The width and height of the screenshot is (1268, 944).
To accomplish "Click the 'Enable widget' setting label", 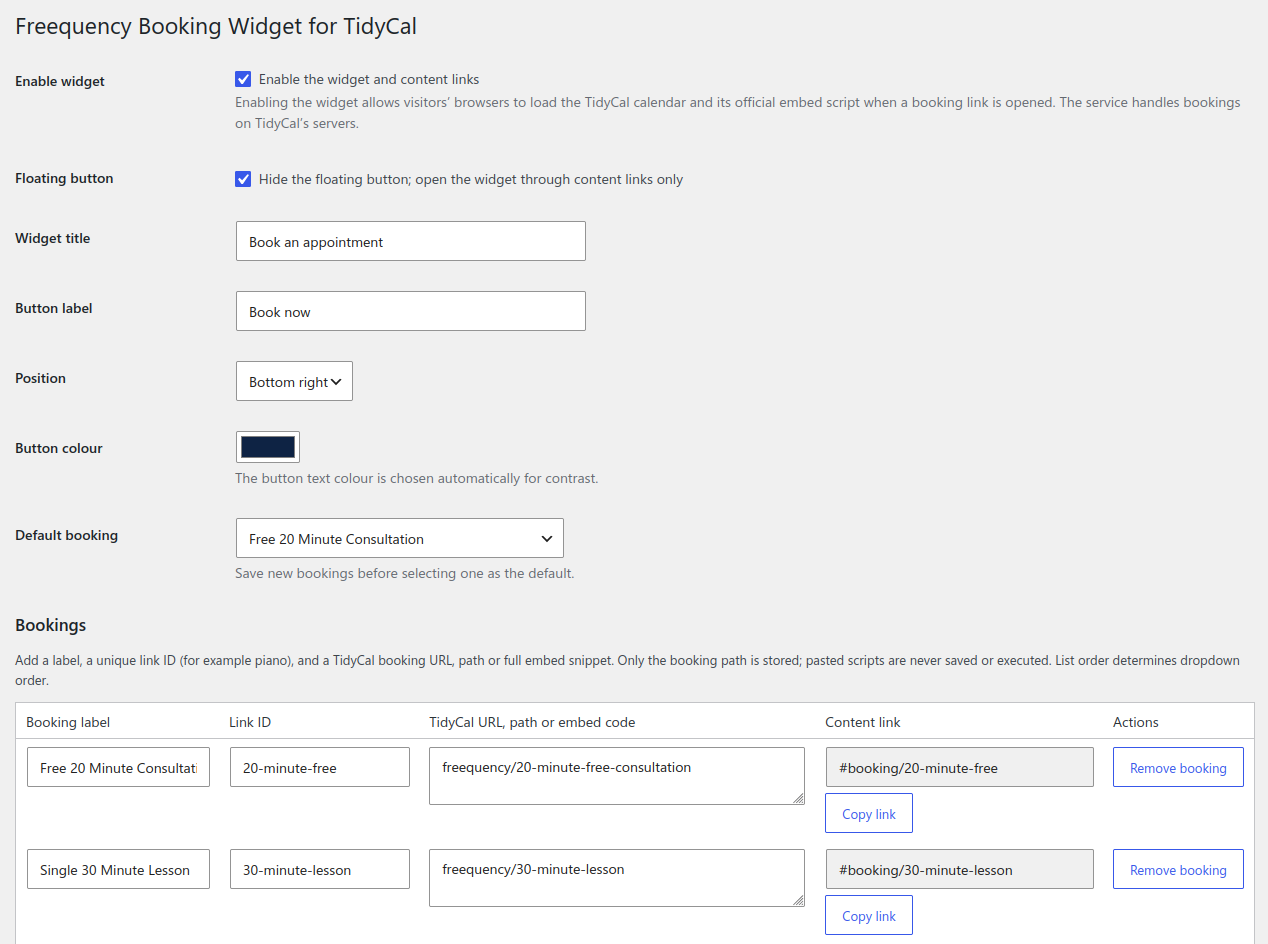I will [60, 81].
